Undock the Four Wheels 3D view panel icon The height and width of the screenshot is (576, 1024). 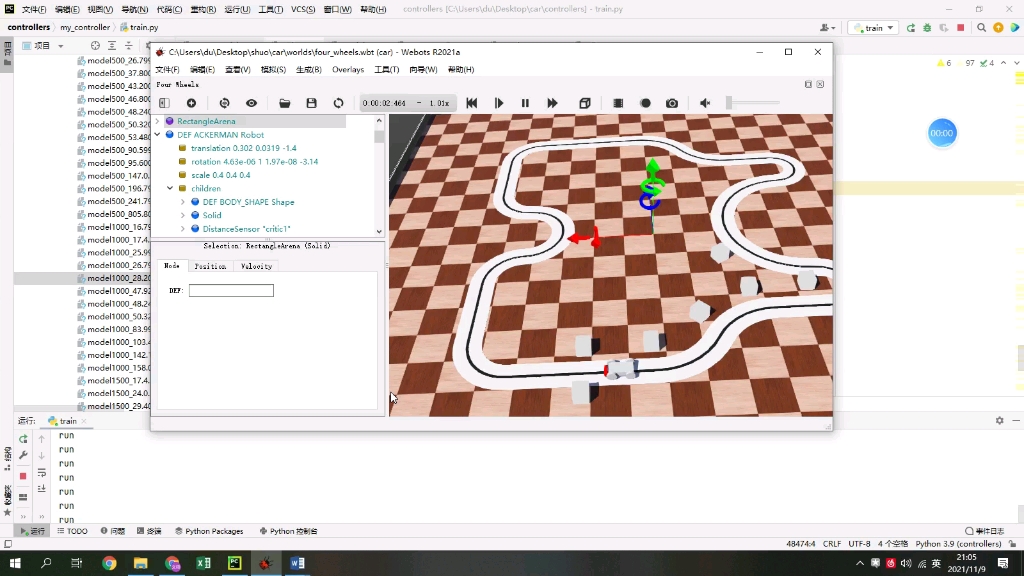click(x=808, y=84)
